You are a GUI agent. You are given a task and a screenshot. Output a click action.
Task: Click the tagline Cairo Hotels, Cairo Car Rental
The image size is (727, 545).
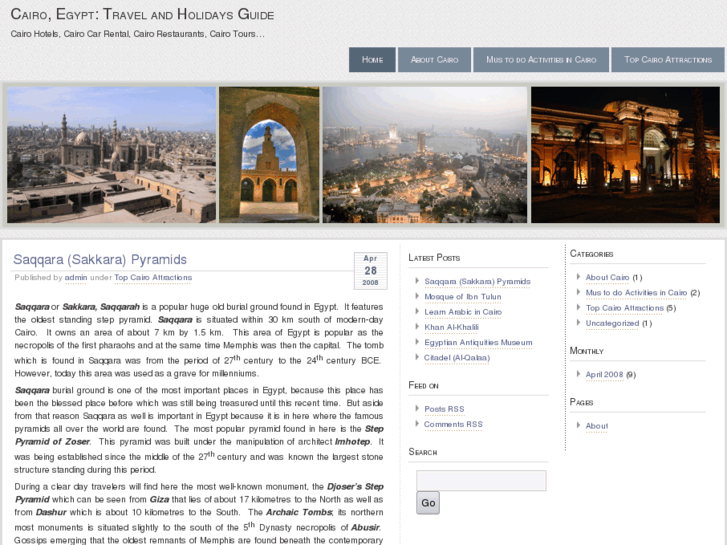point(138,34)
